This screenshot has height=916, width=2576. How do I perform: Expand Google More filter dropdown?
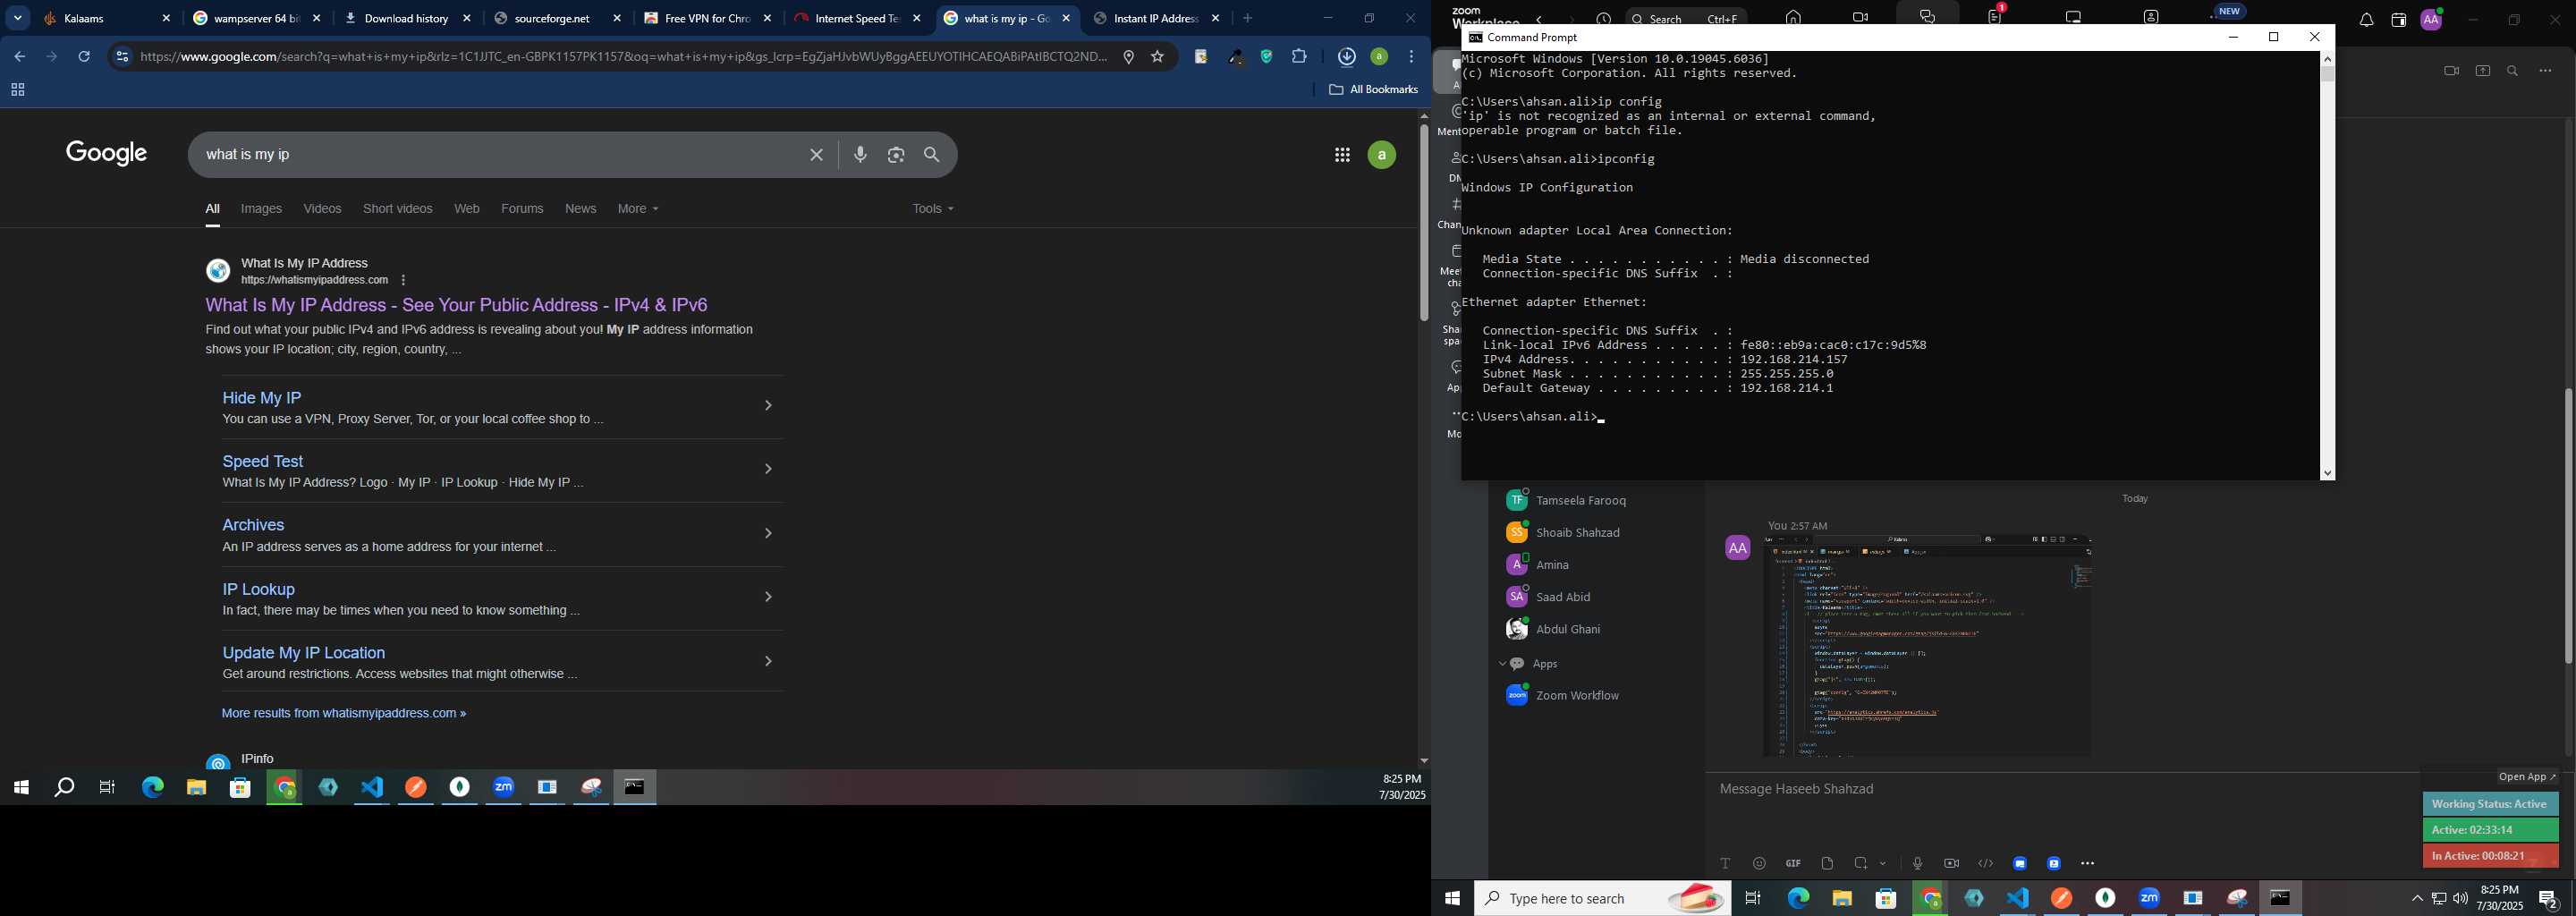pos(638,209)
